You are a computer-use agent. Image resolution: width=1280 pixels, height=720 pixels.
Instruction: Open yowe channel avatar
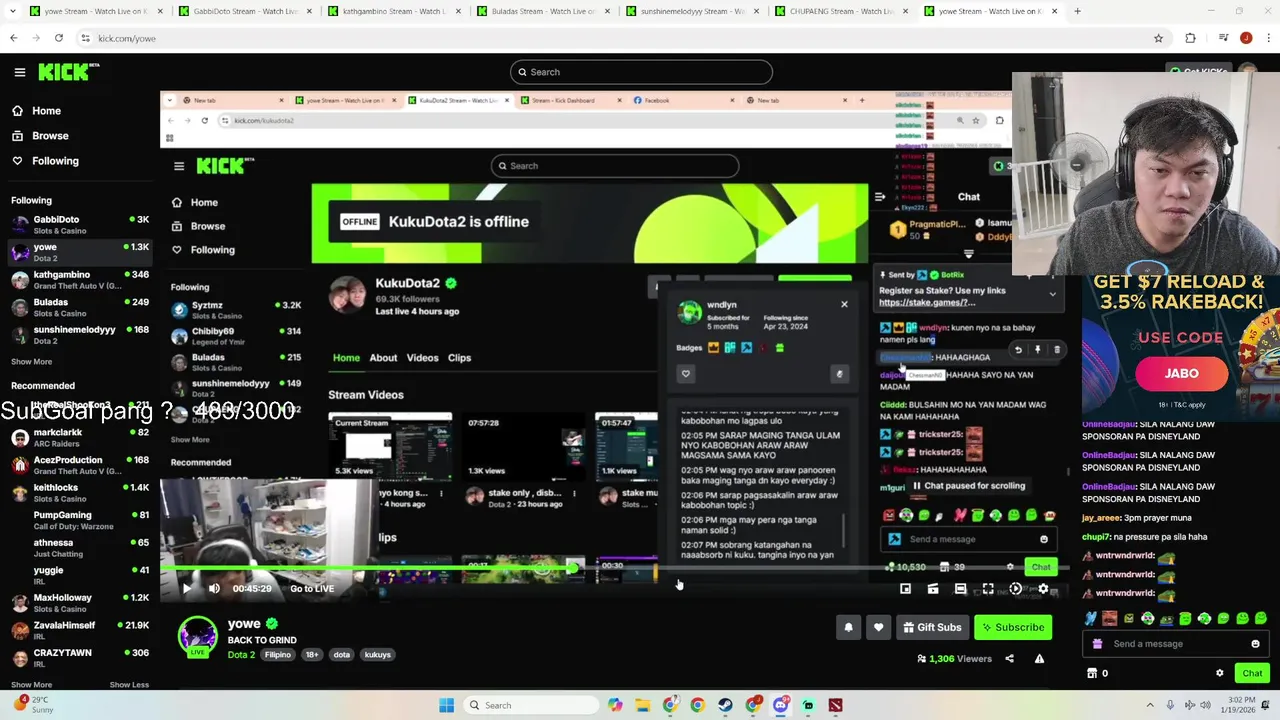(x=197, y=637)
